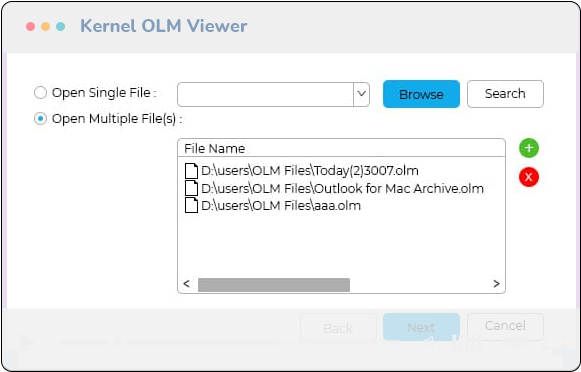
Task: Select the Open Multiple File(s) radio button
Action: (x=40, y=119)
